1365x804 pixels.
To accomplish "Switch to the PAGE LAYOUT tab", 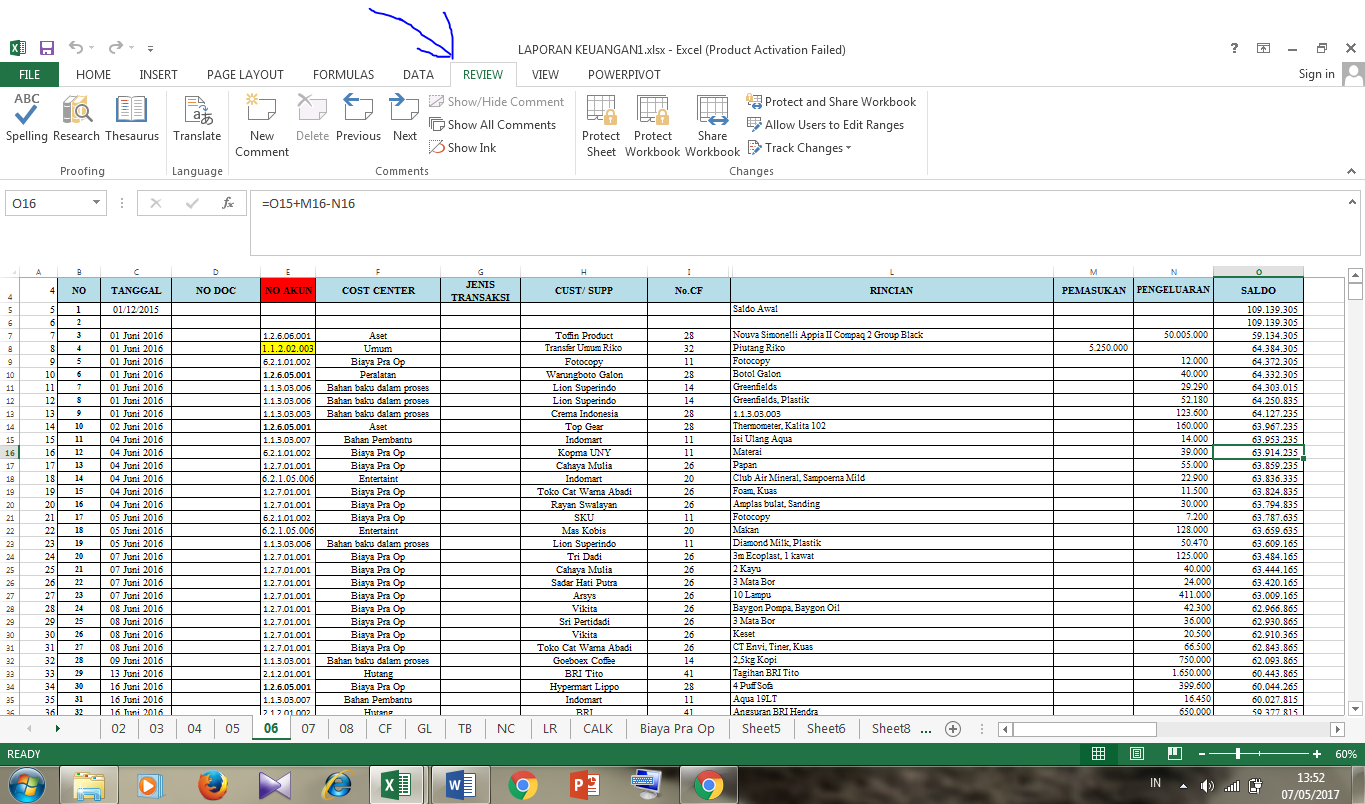I will click(x=245, y=75).
